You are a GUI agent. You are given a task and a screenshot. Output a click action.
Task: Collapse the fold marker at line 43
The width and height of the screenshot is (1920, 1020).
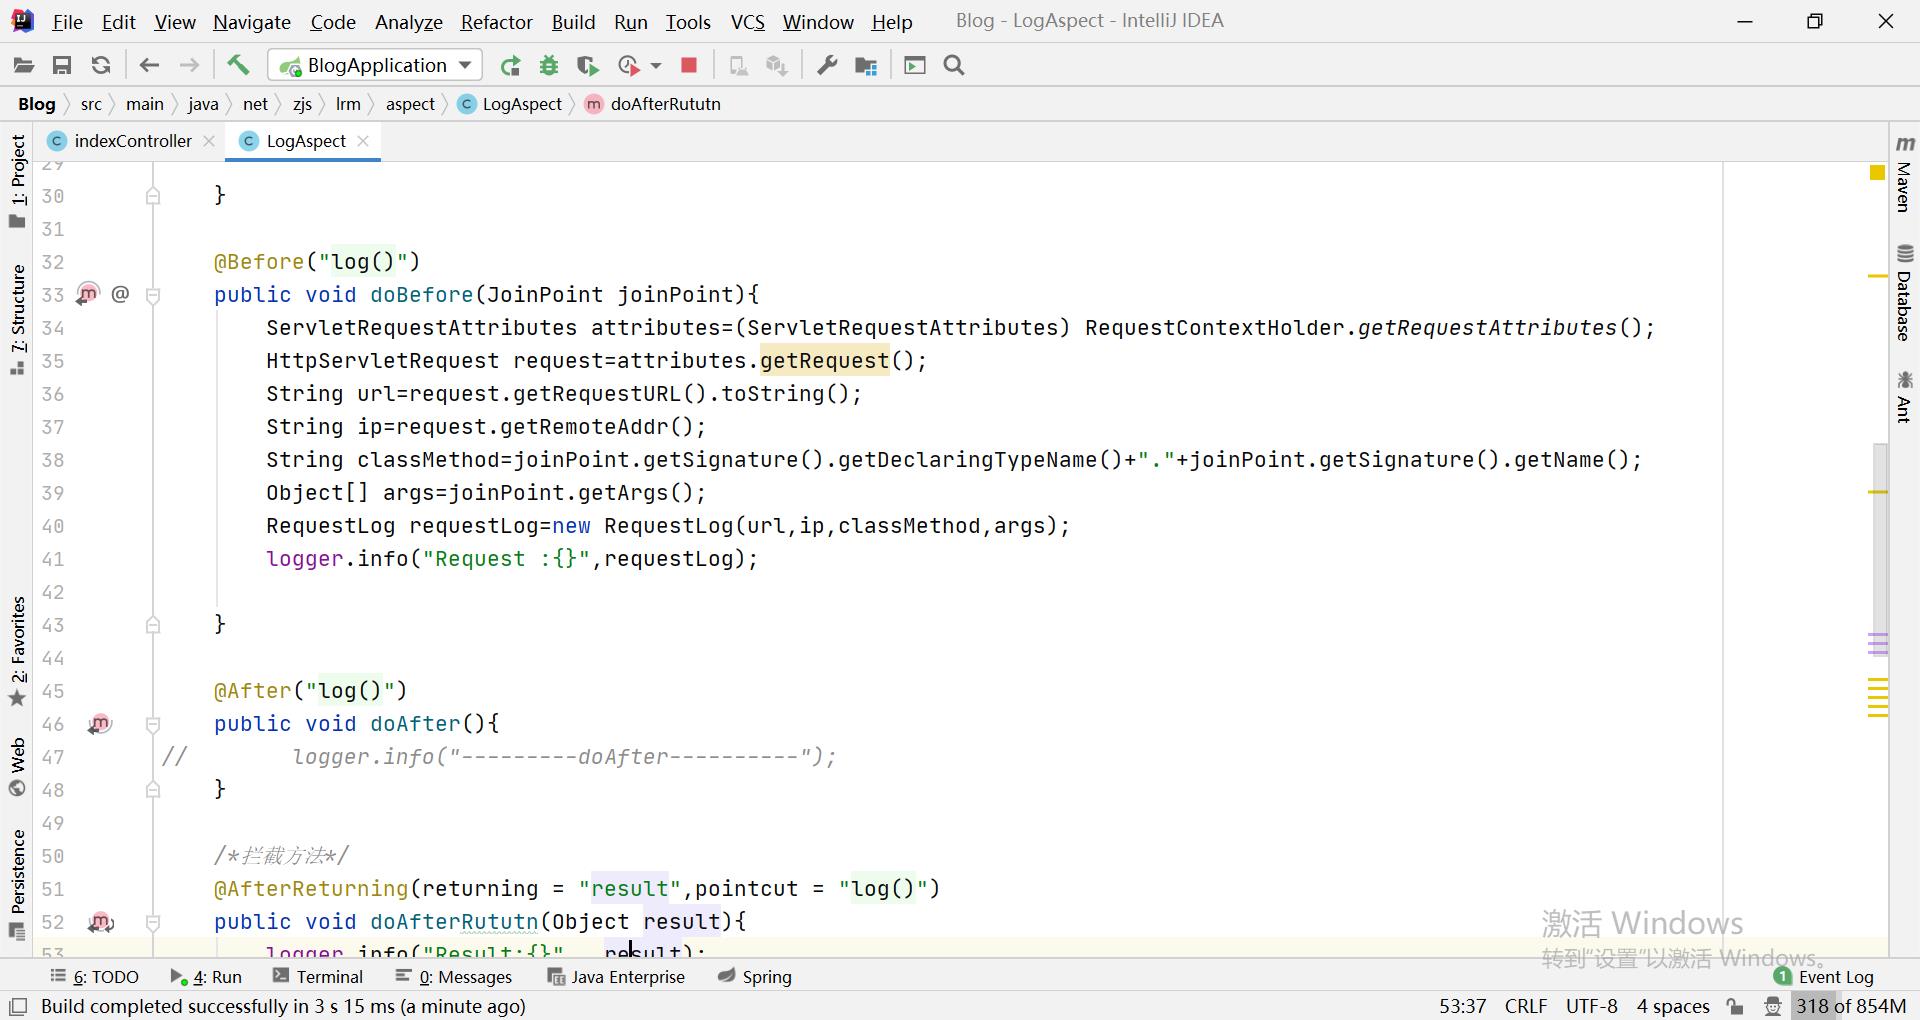click(x=153, y=625)
